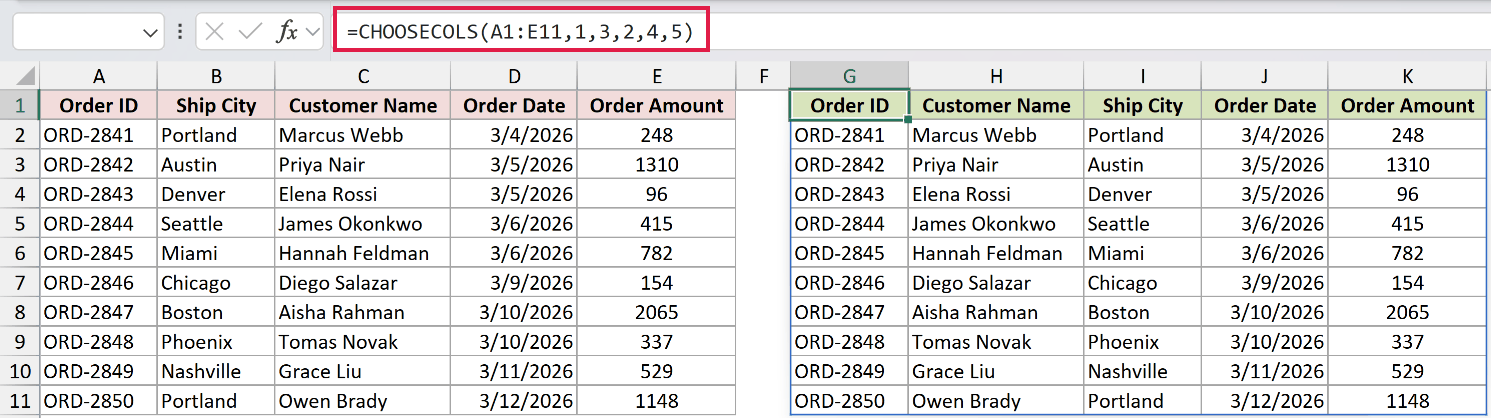The width and height of the screenshot is (1491, 418).
Task: Click the Ship City header cell in column I
Action: coord(1142,105)
